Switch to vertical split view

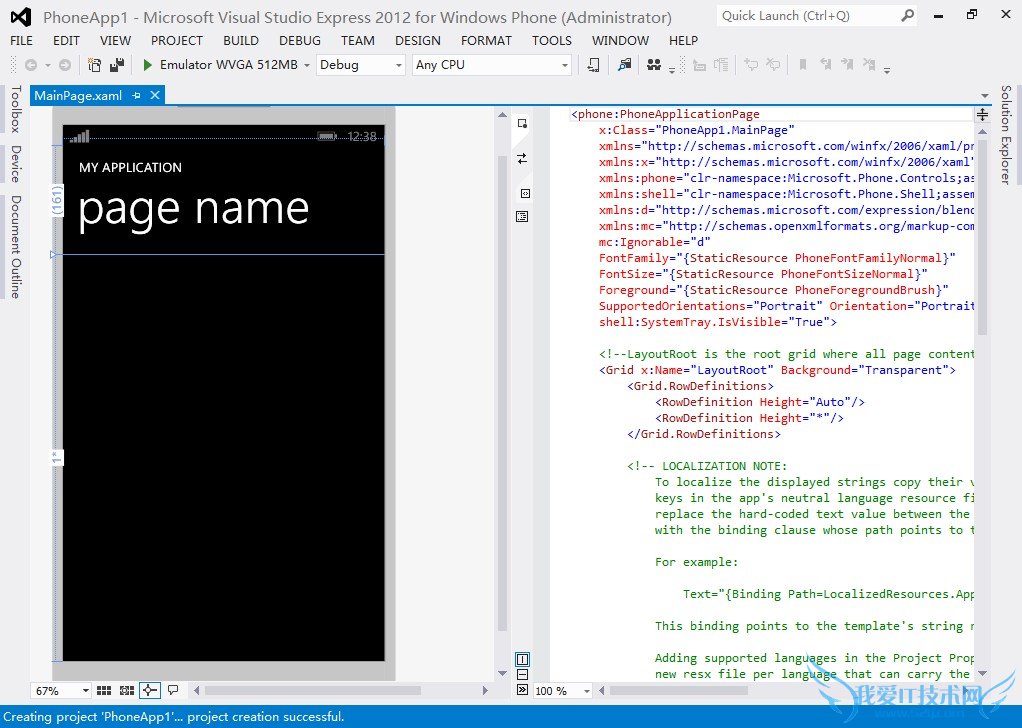[x=522, y=659]
